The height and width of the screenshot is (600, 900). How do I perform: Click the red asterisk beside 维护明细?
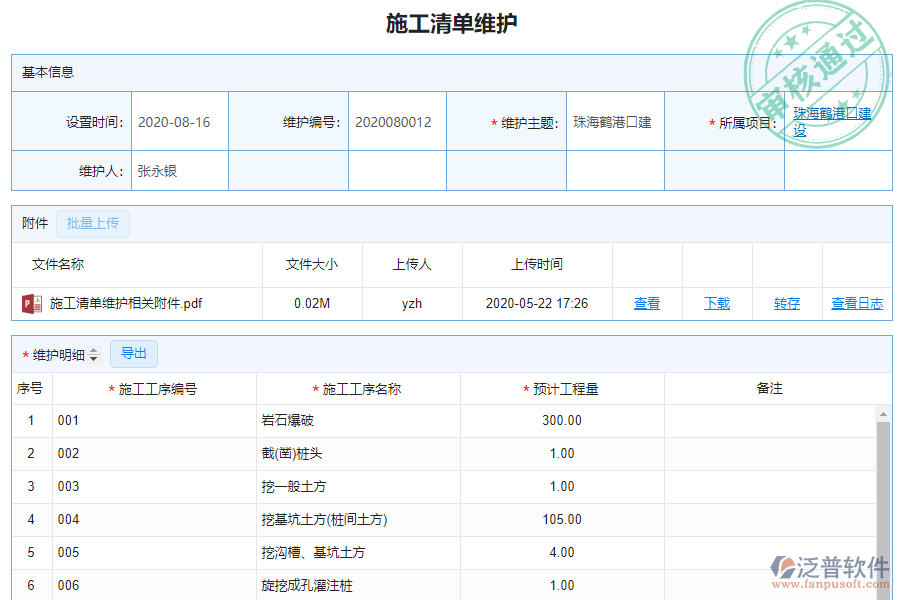pyautogui.click(x=27, y=353)
